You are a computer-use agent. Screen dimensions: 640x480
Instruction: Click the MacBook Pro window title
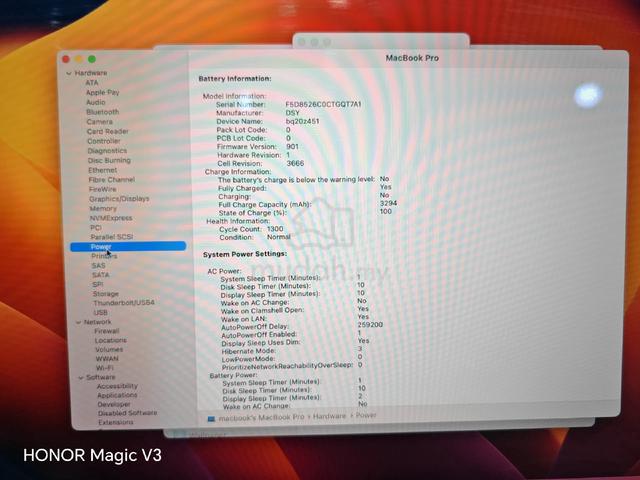(412, 58)
